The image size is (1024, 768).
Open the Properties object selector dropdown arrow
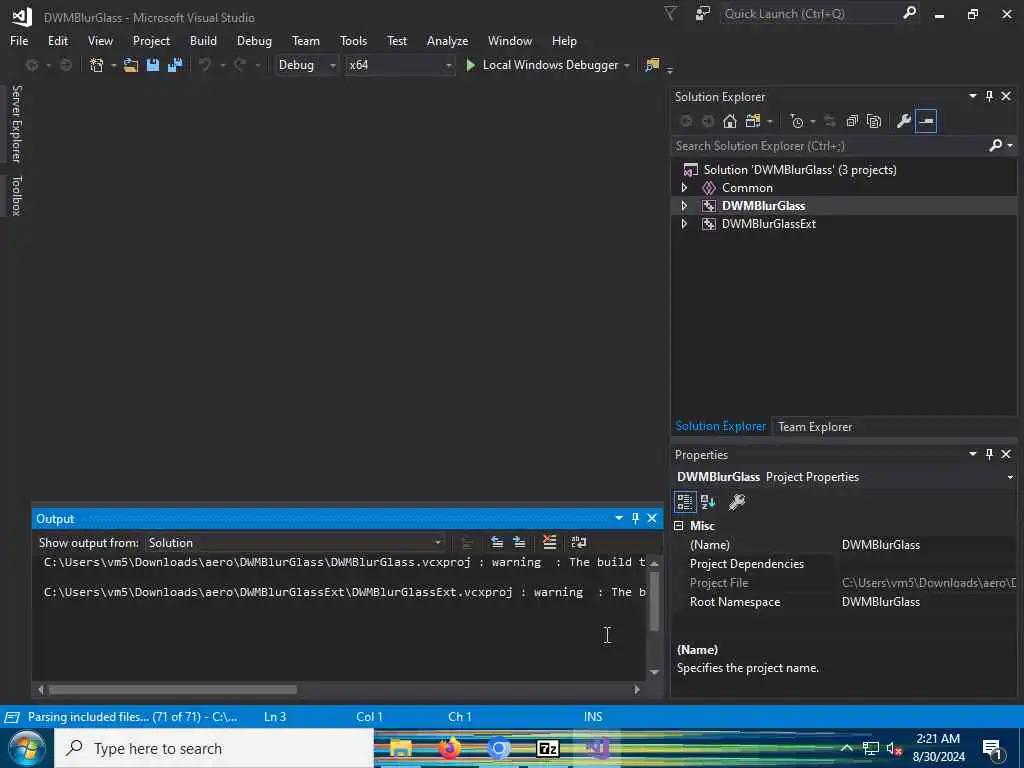[x=1010, y=477]
